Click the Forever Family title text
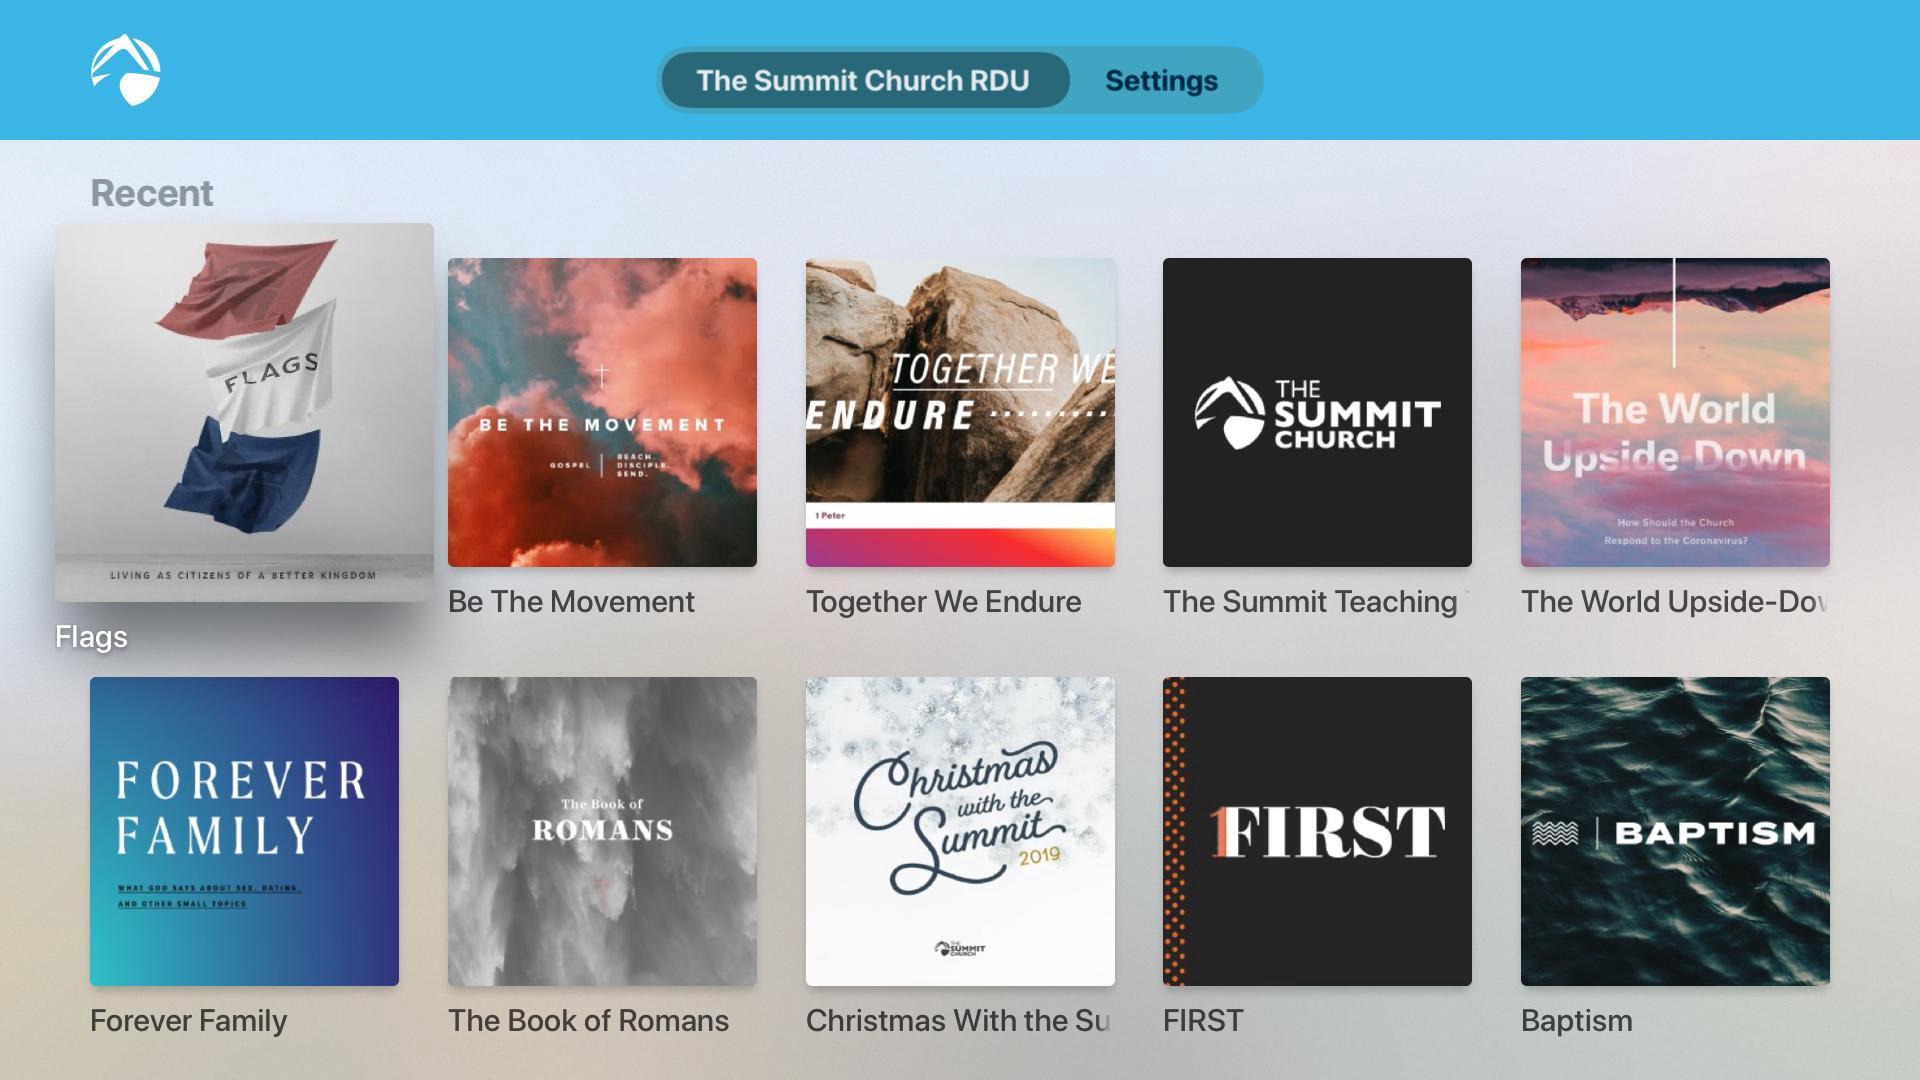Screen dimensions: 1920x1080 [x=188, y=1021]
